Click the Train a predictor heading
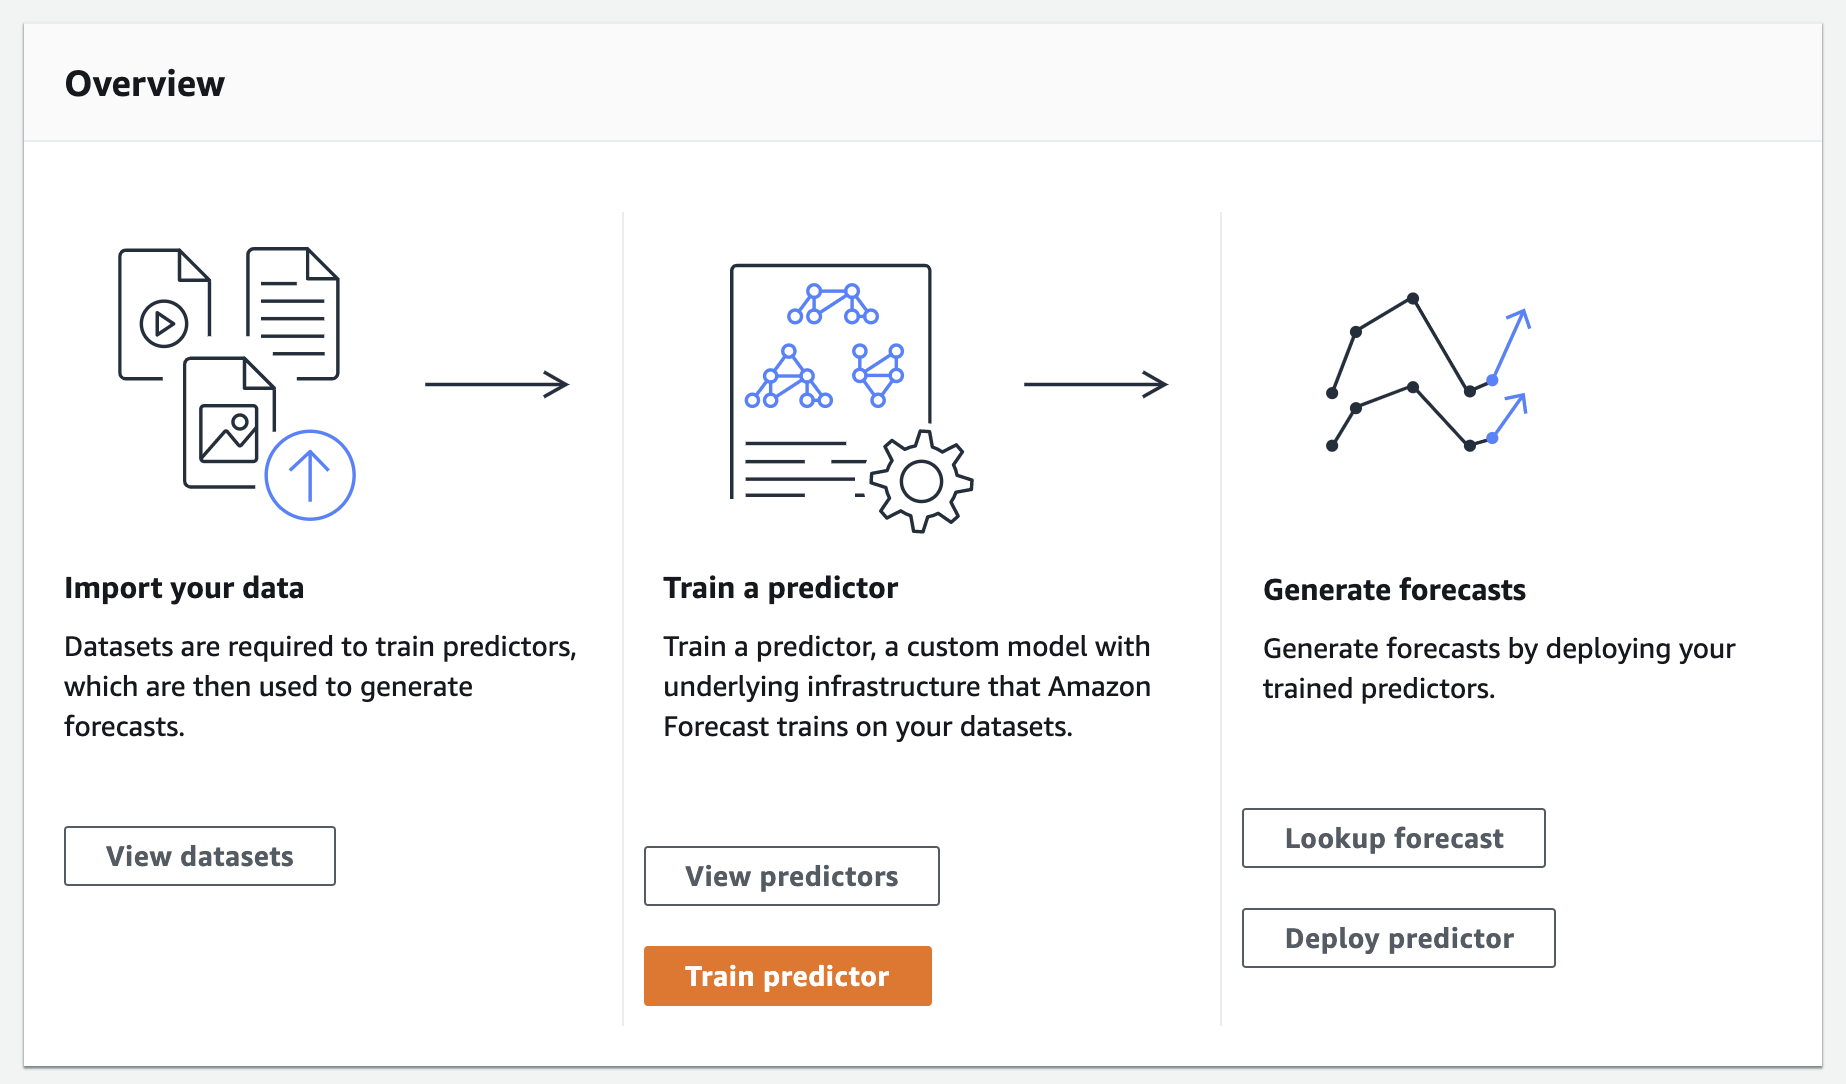 click(x=780, y=588)
